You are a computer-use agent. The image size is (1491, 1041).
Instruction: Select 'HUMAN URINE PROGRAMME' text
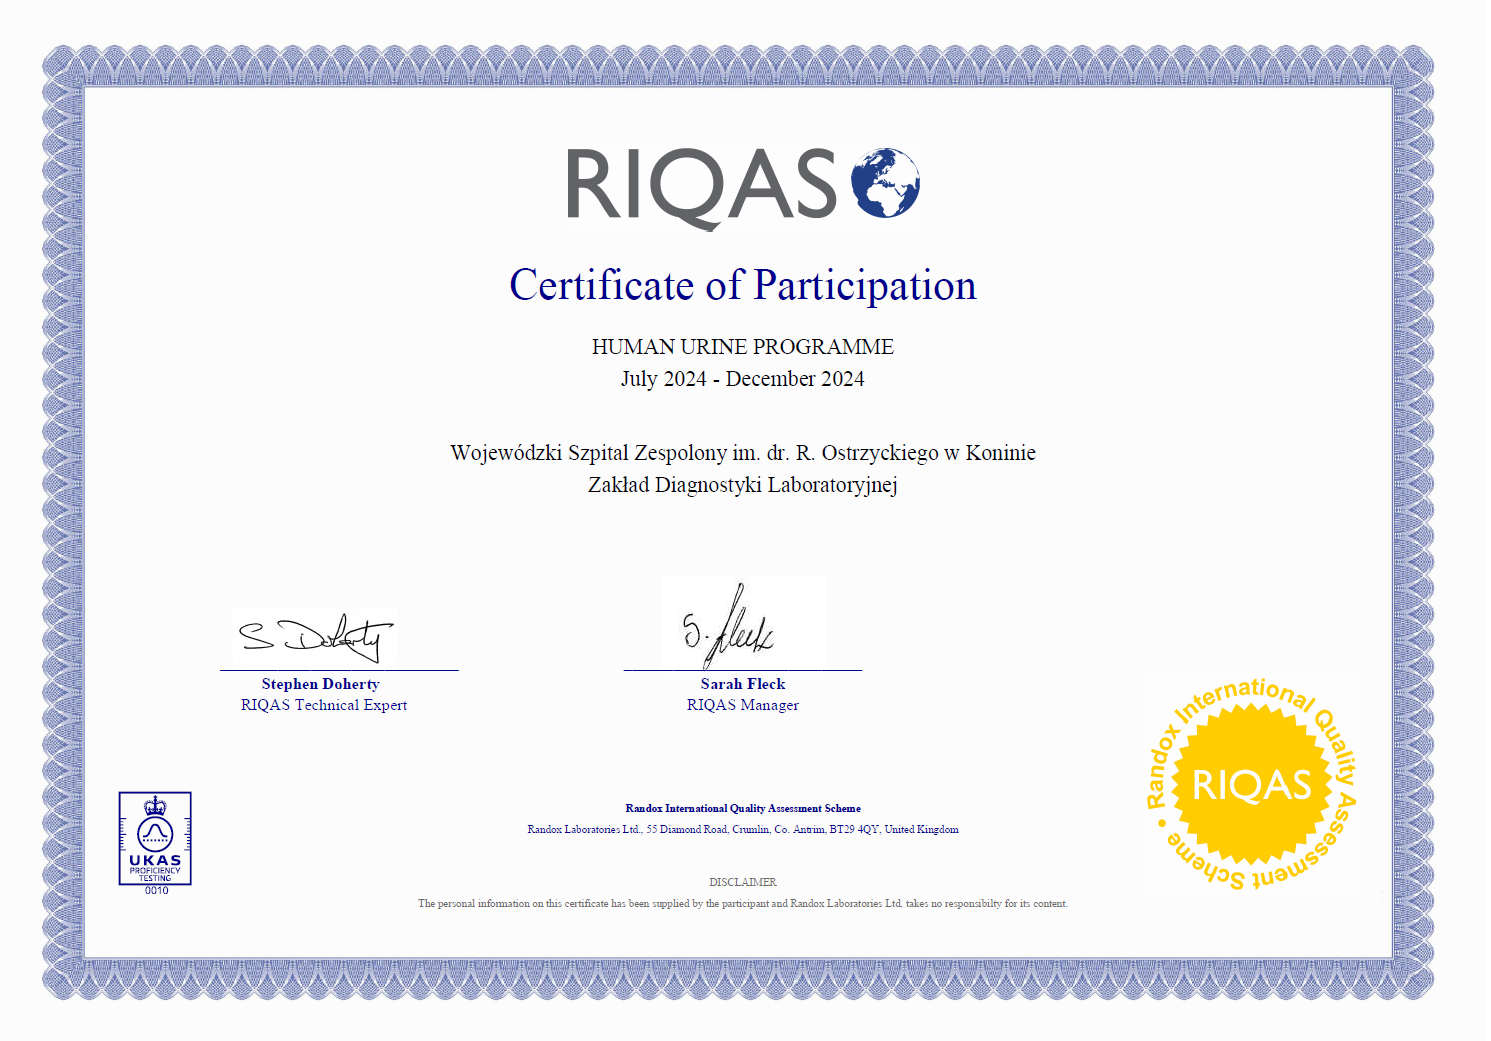(743, 347)
